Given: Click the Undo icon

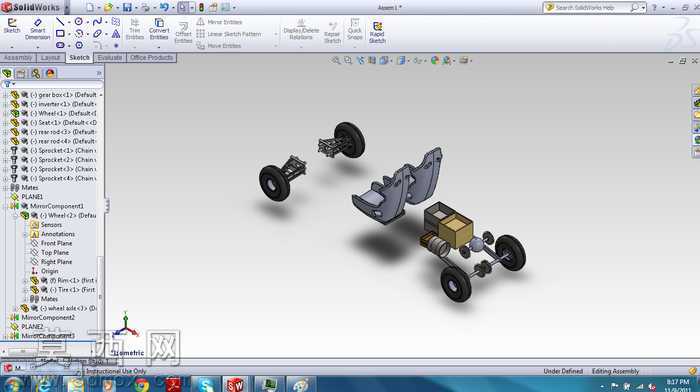Looking at the screenshot, I should (164, 8).
